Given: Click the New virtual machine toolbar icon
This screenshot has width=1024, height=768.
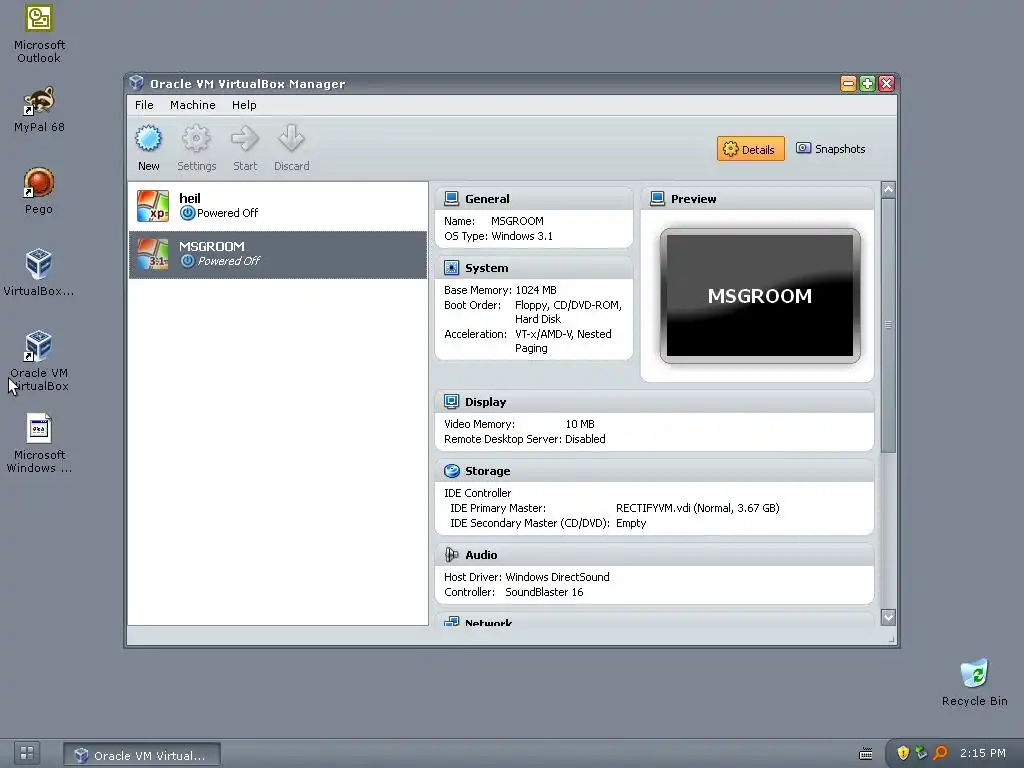Looking at the screenshot, I should tap(148, 138).
